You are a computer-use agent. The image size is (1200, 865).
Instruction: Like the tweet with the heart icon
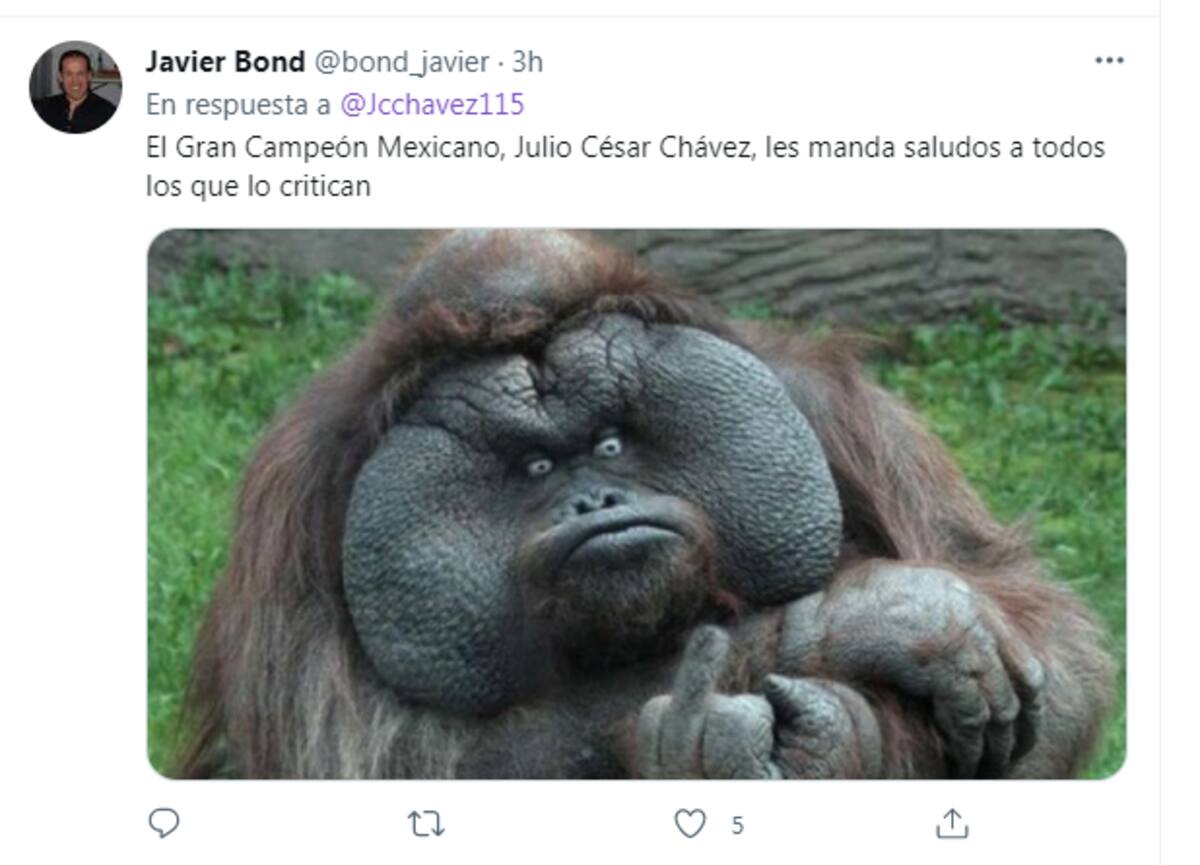point(689,824)
